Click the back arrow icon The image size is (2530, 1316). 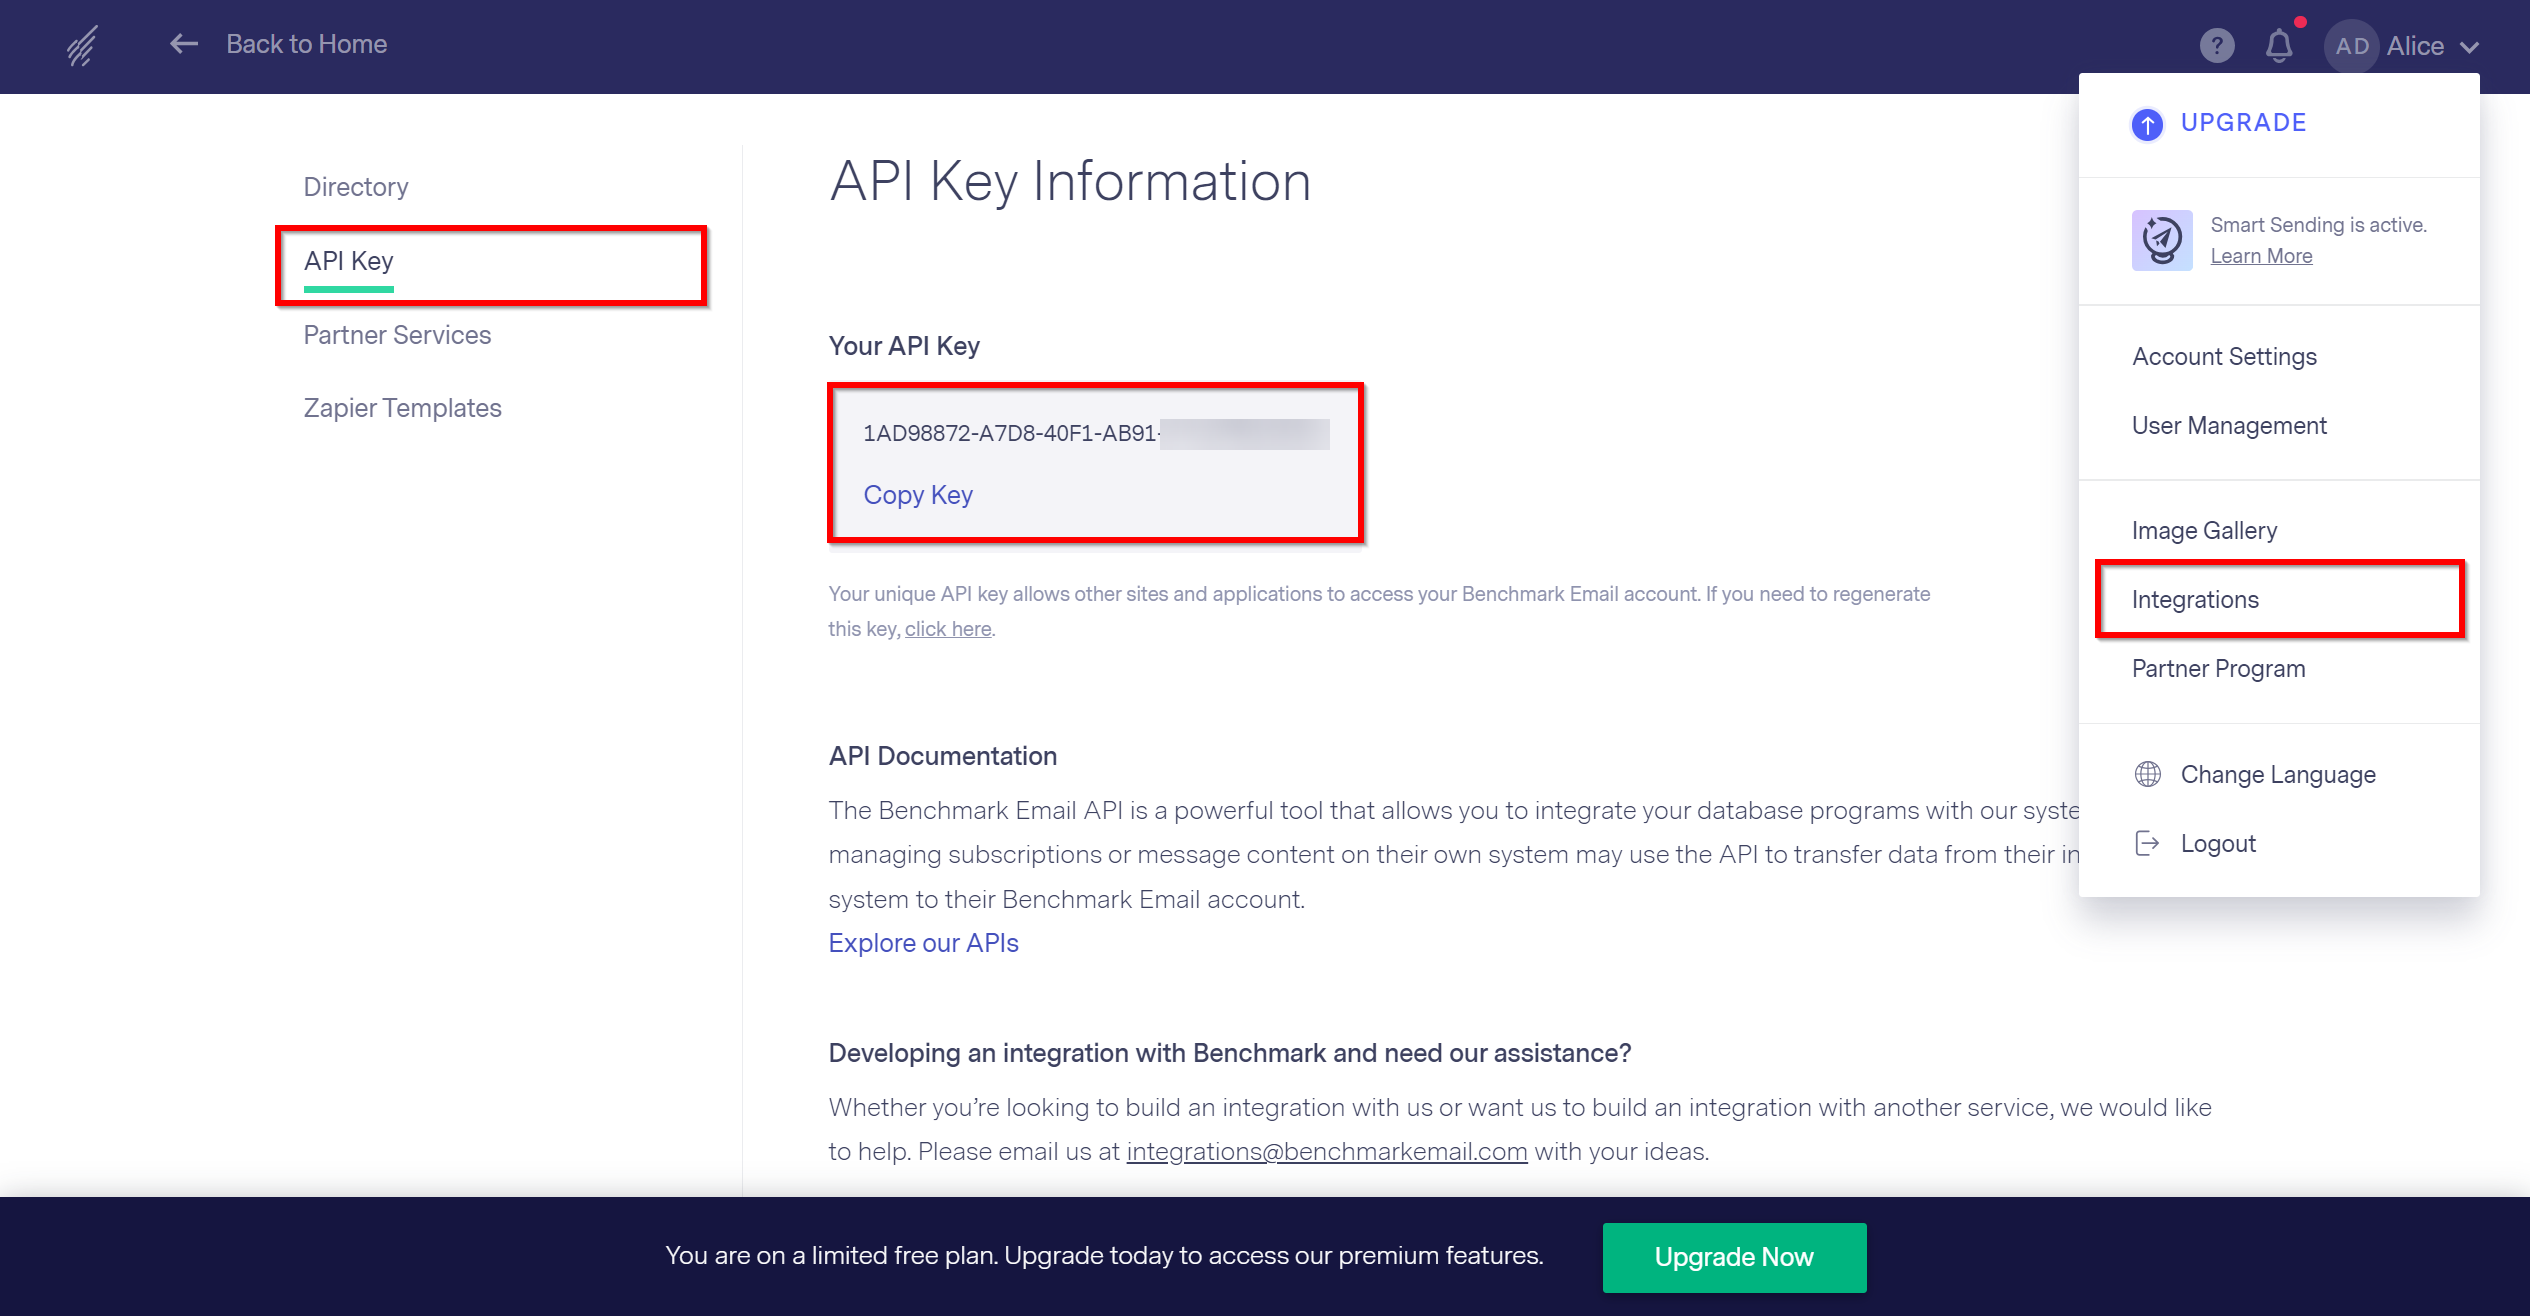tap(184, 44)
